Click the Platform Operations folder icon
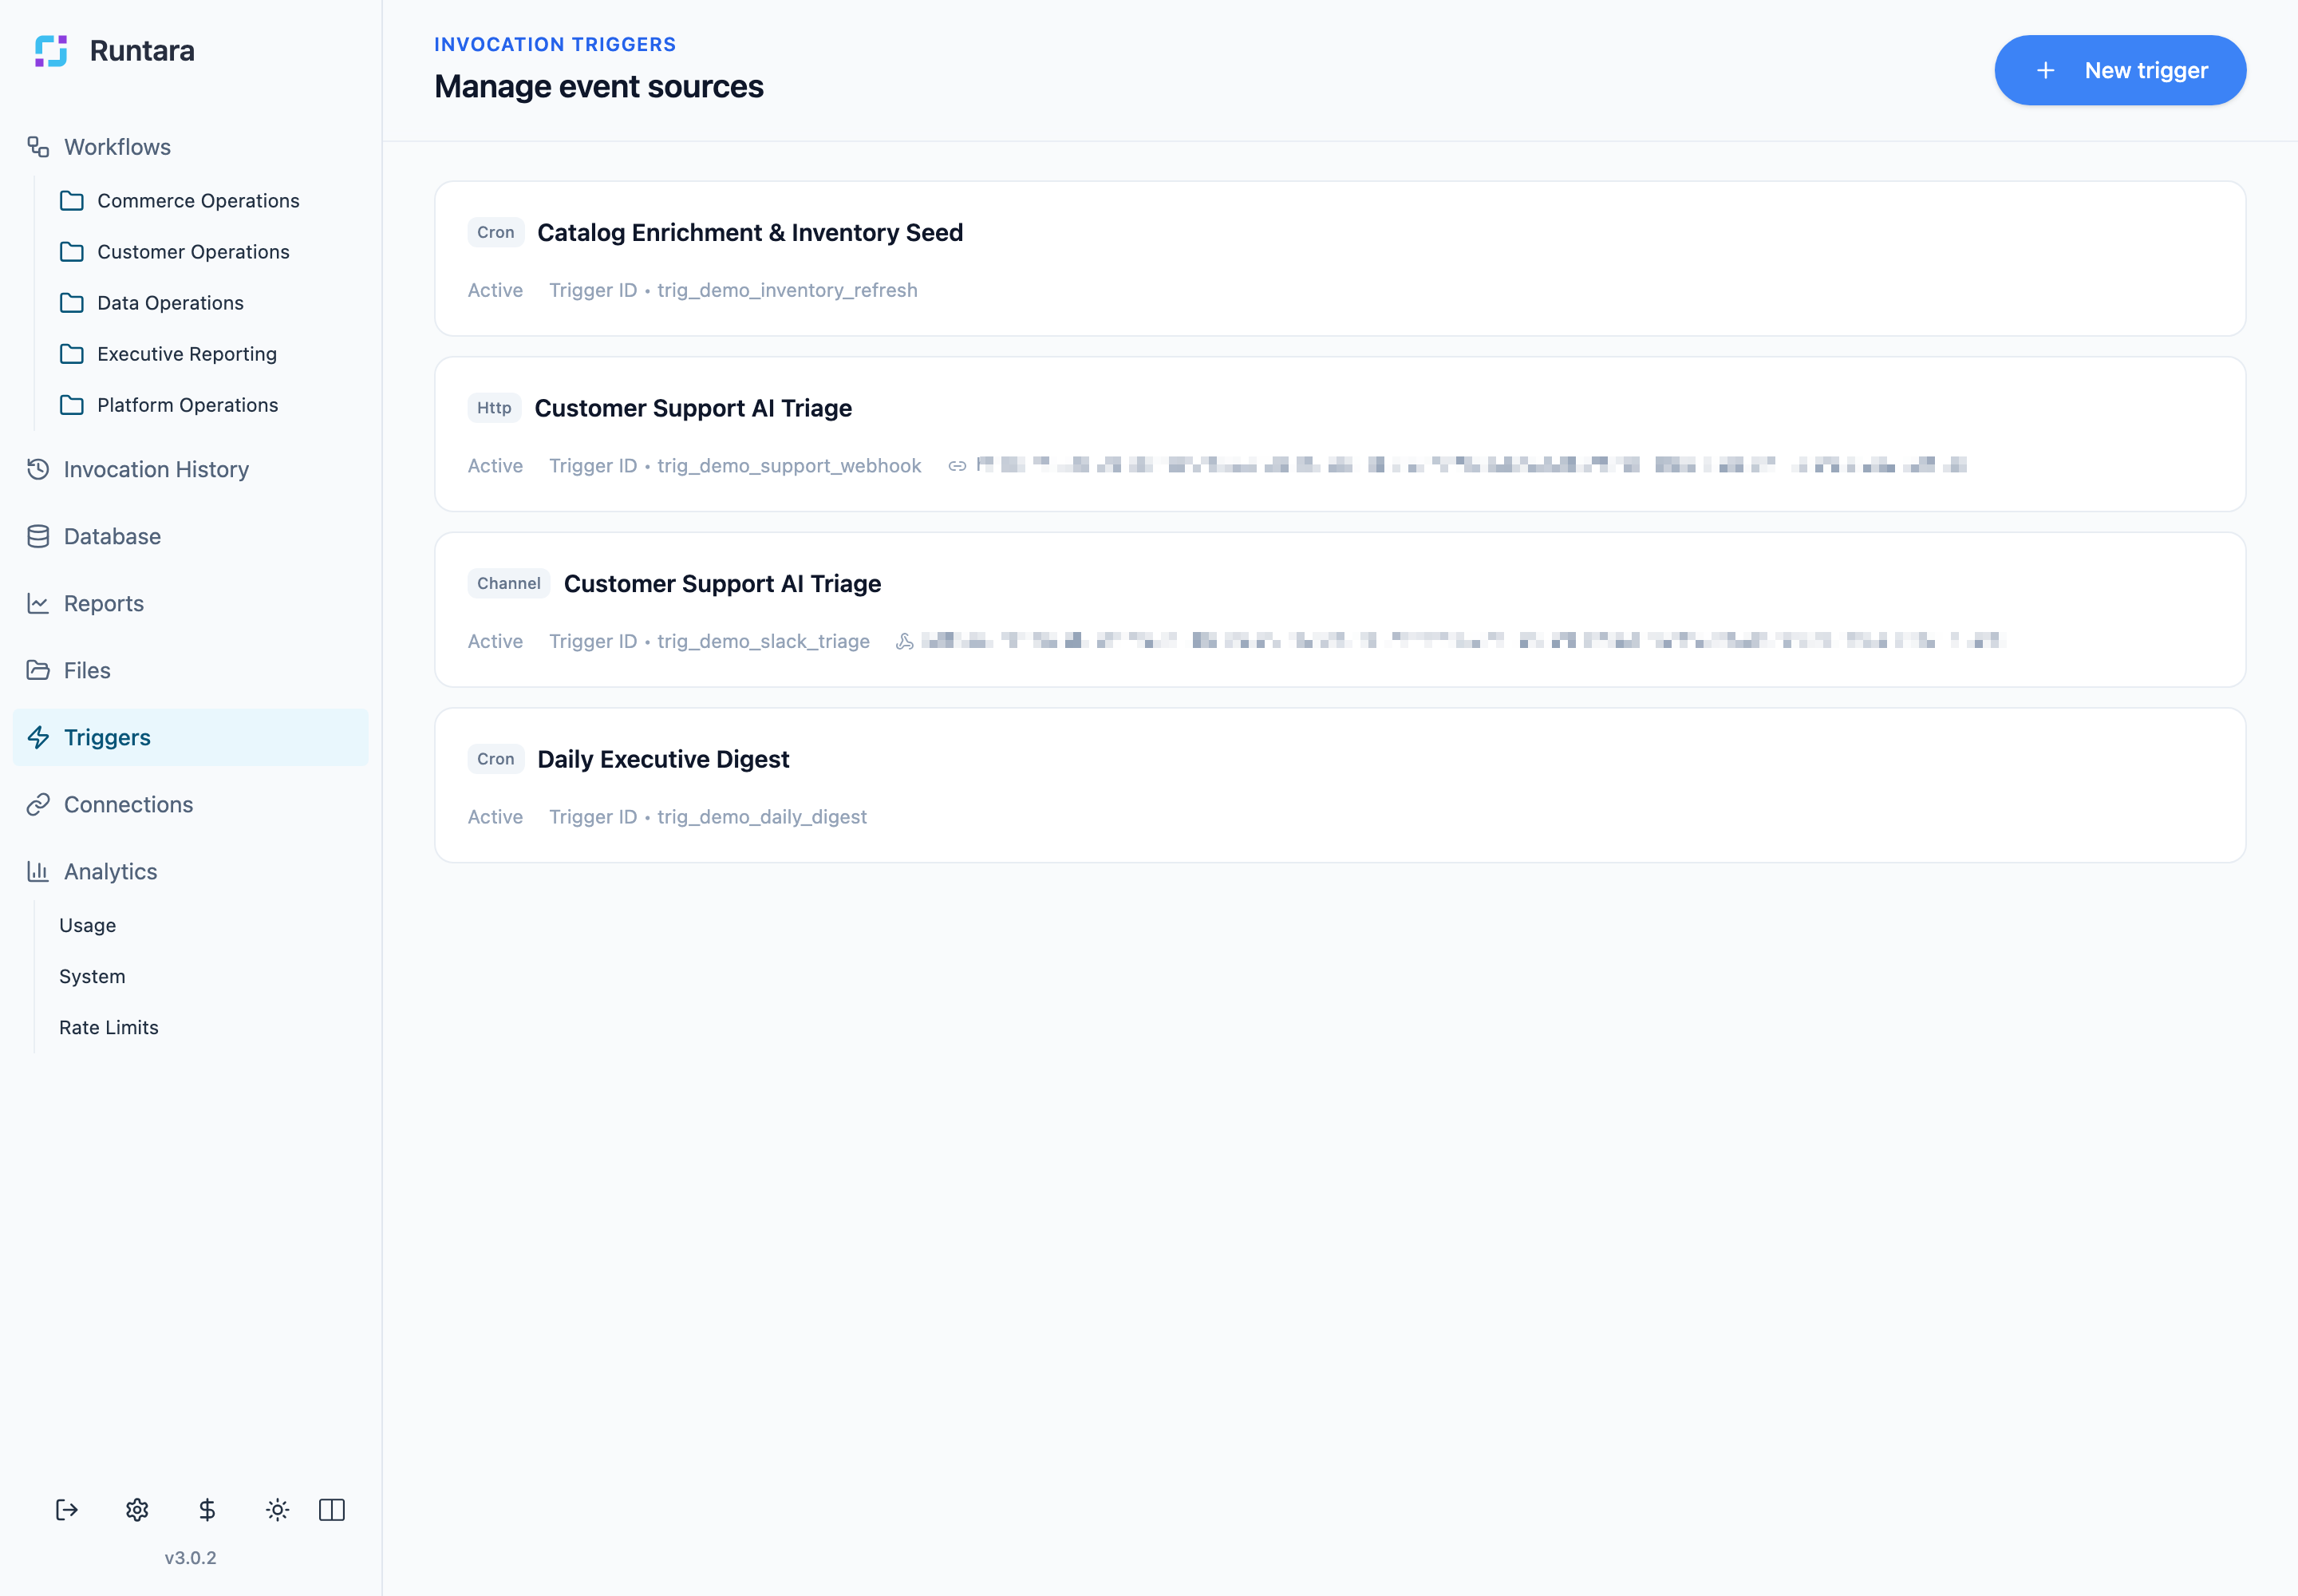 pos(72,405)
